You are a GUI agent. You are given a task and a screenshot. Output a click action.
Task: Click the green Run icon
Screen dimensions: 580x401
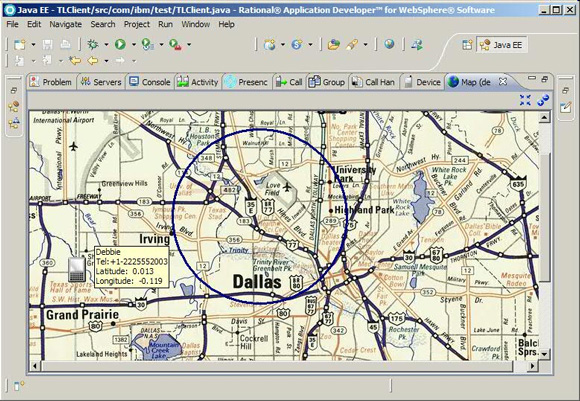120,44
